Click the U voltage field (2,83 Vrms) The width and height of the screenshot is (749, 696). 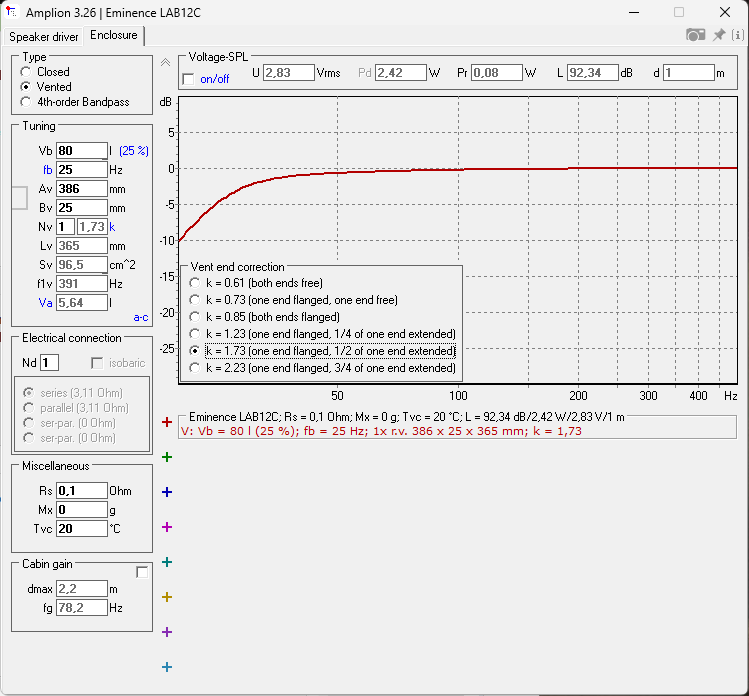(x=289, y=73)
